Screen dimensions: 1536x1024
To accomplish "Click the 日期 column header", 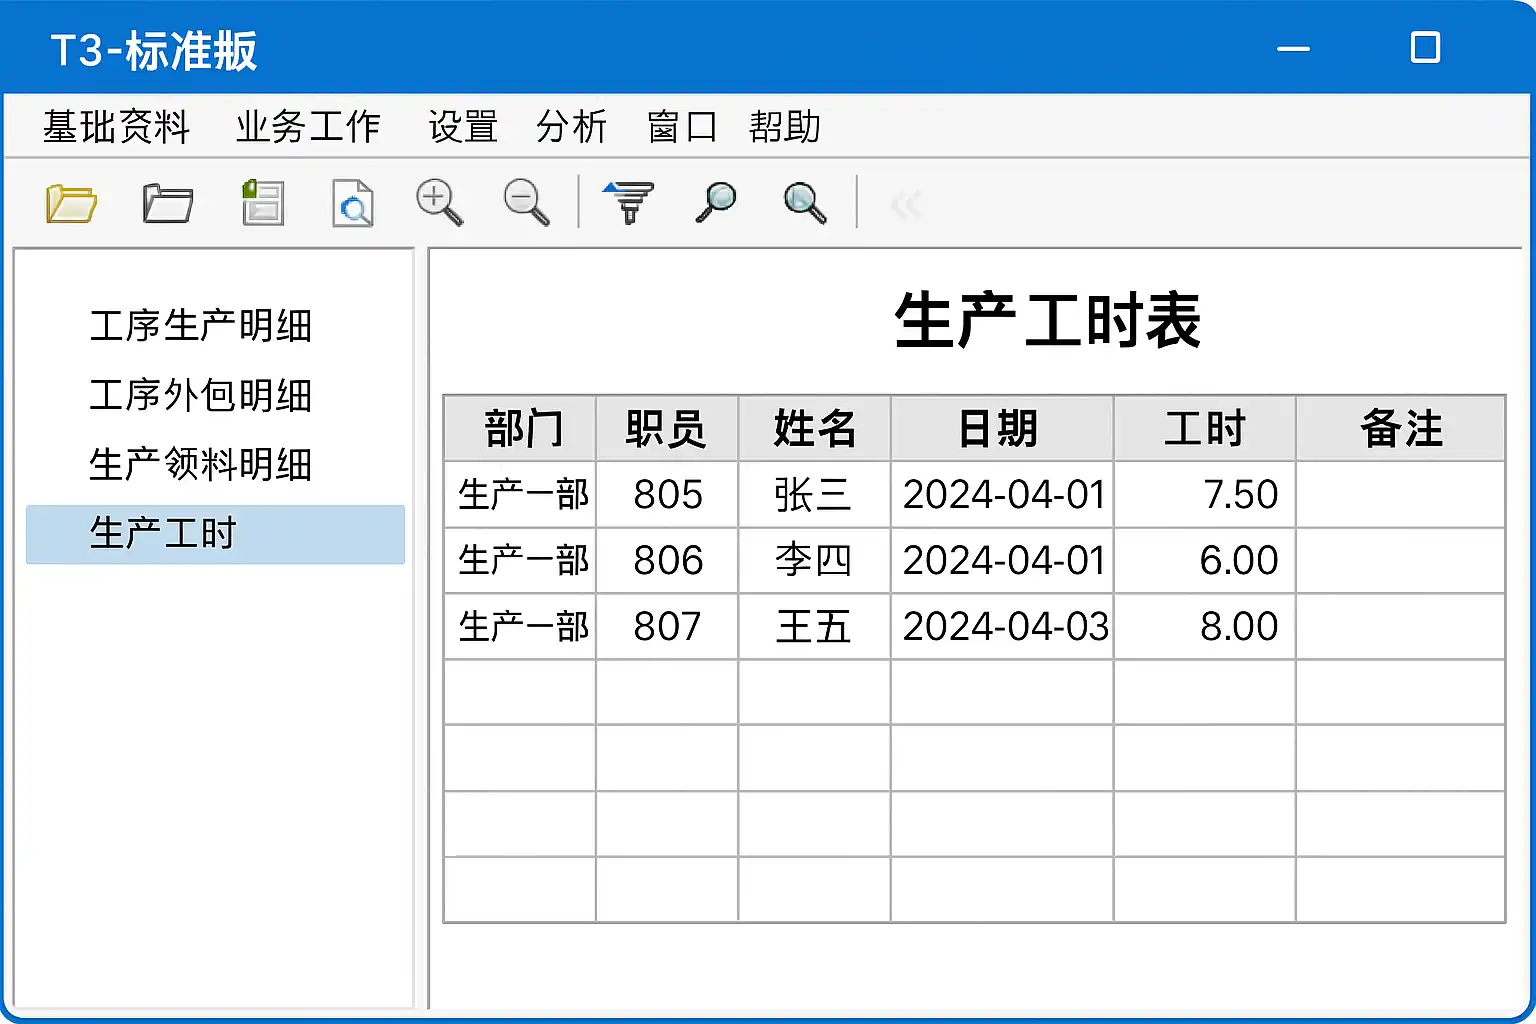I will click(x=1002, y=428).
